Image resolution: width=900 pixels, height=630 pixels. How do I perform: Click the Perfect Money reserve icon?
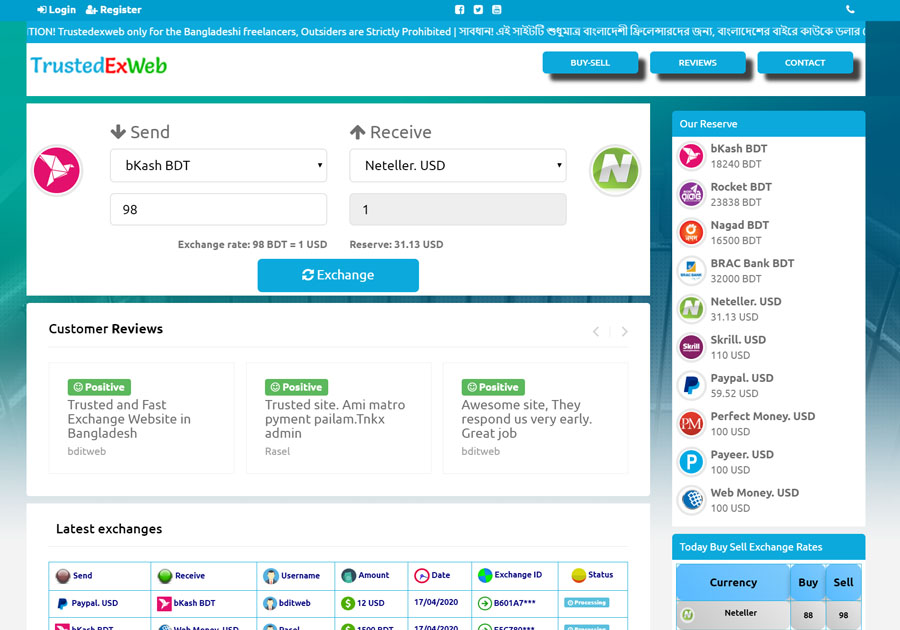pyautogui.click(x=691, y=424)
